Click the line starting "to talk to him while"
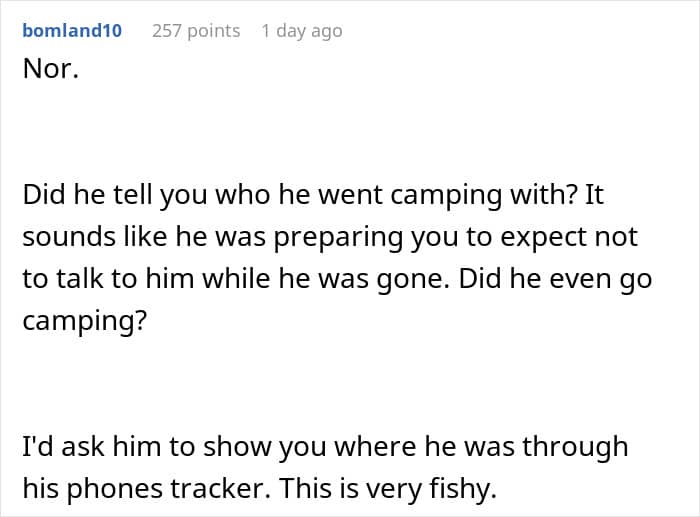 click(336, 279)
